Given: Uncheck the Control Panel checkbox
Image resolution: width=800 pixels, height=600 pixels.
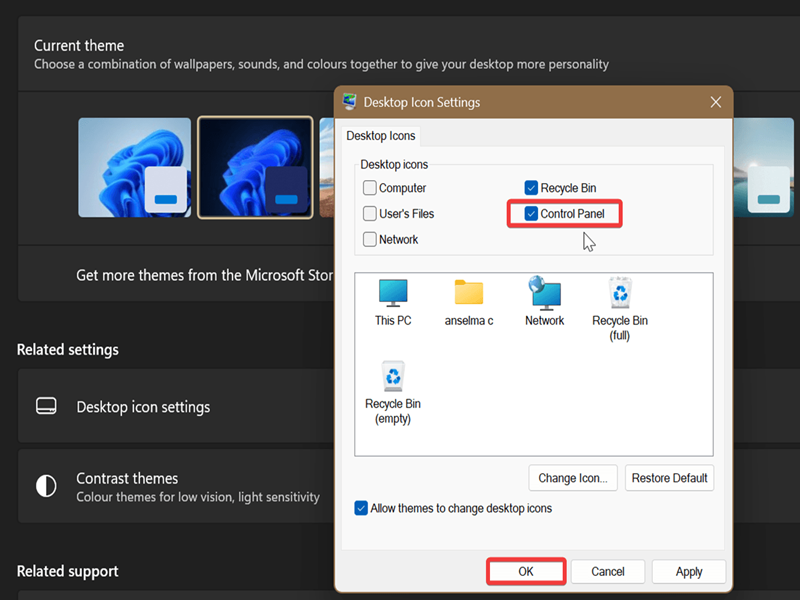Looking at the screenshot, I should tap(531, 213).
